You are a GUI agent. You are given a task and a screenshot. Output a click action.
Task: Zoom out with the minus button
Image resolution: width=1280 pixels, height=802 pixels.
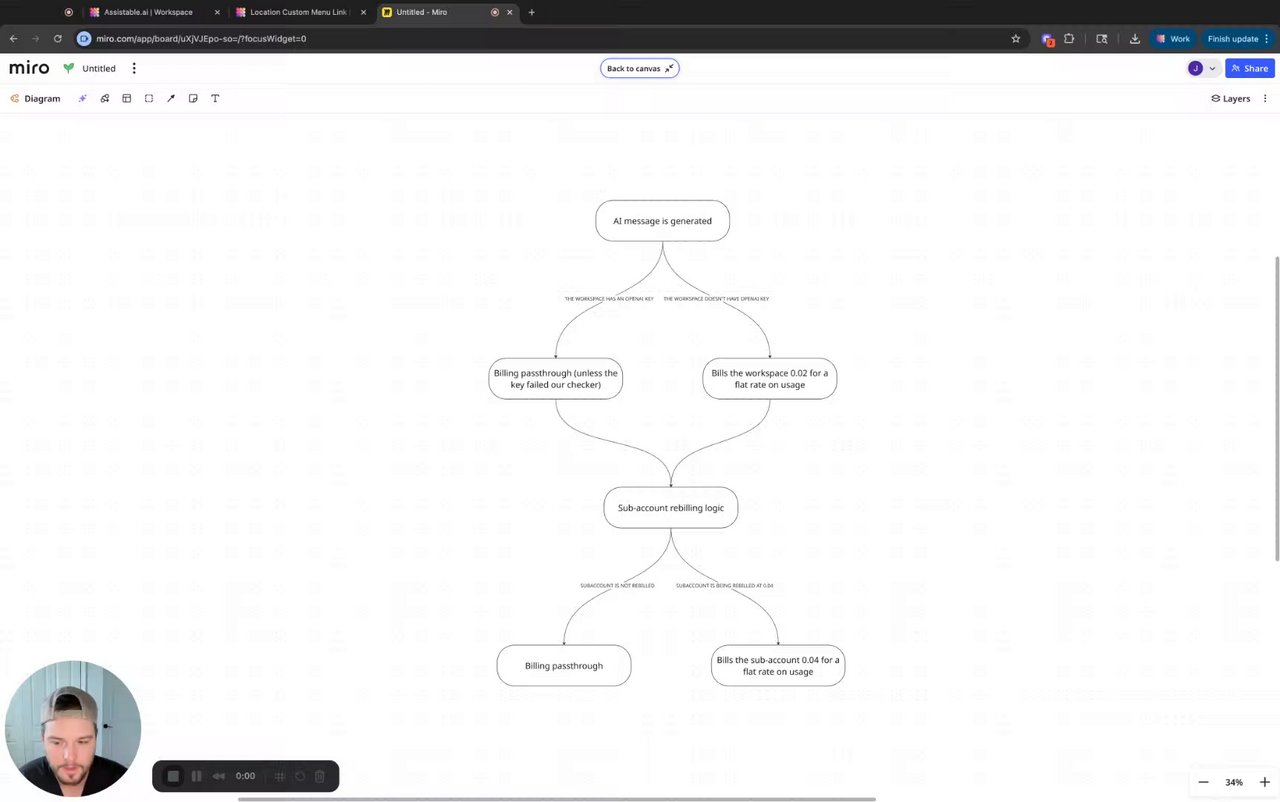1203,782
